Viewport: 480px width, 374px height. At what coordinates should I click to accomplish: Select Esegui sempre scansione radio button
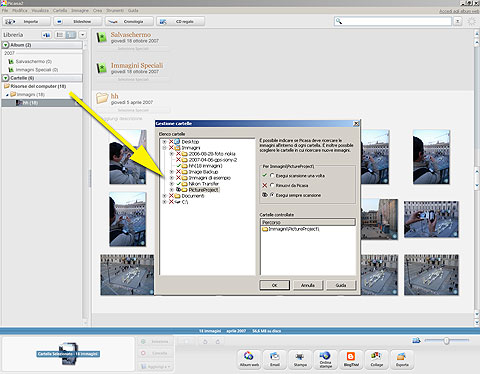point(272,195)
